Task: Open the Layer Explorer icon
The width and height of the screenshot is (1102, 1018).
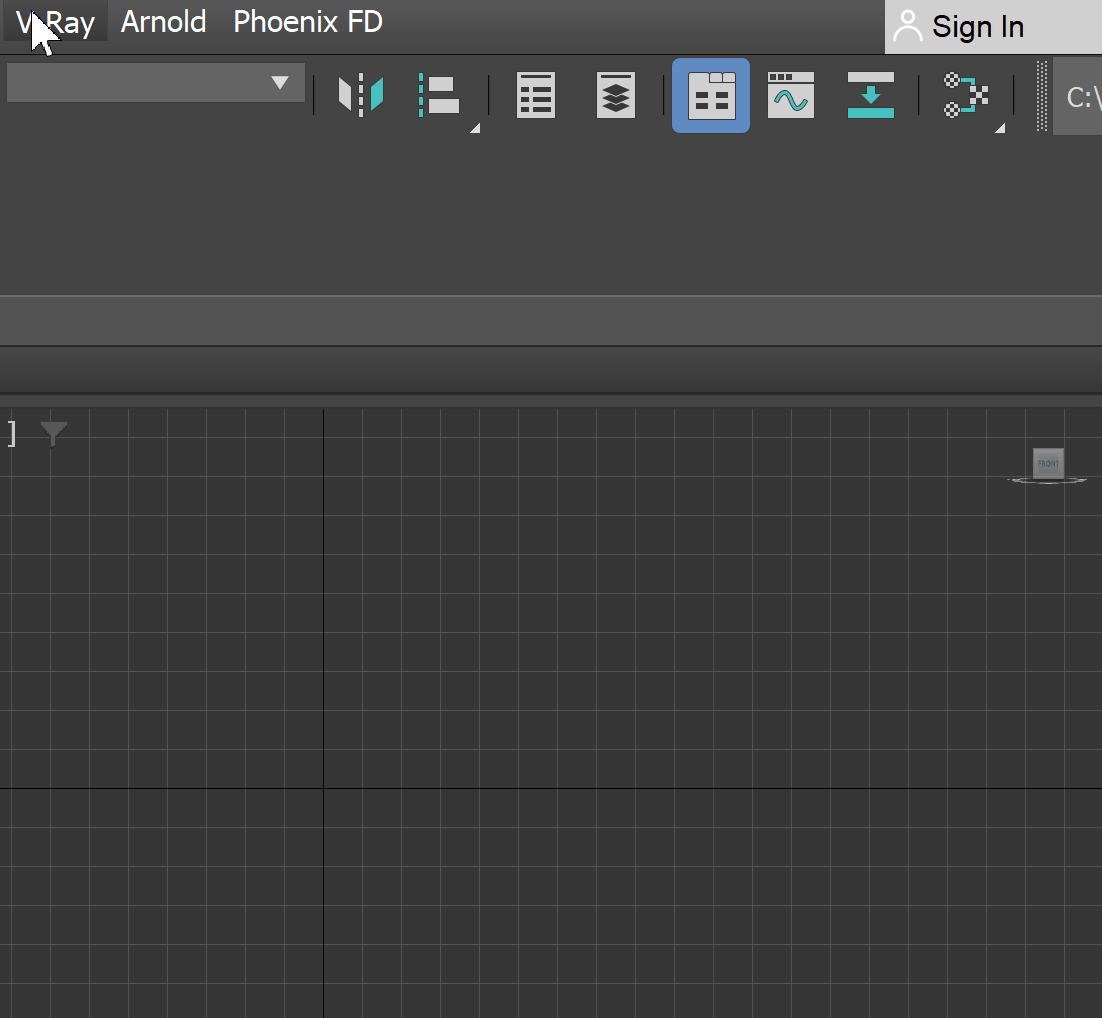Action: 616,95
